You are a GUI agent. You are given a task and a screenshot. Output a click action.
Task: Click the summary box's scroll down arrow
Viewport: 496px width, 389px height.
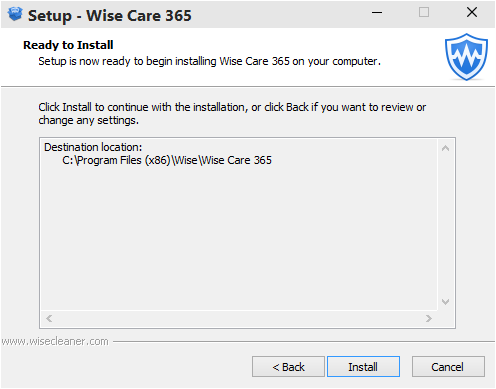point(445,302)
